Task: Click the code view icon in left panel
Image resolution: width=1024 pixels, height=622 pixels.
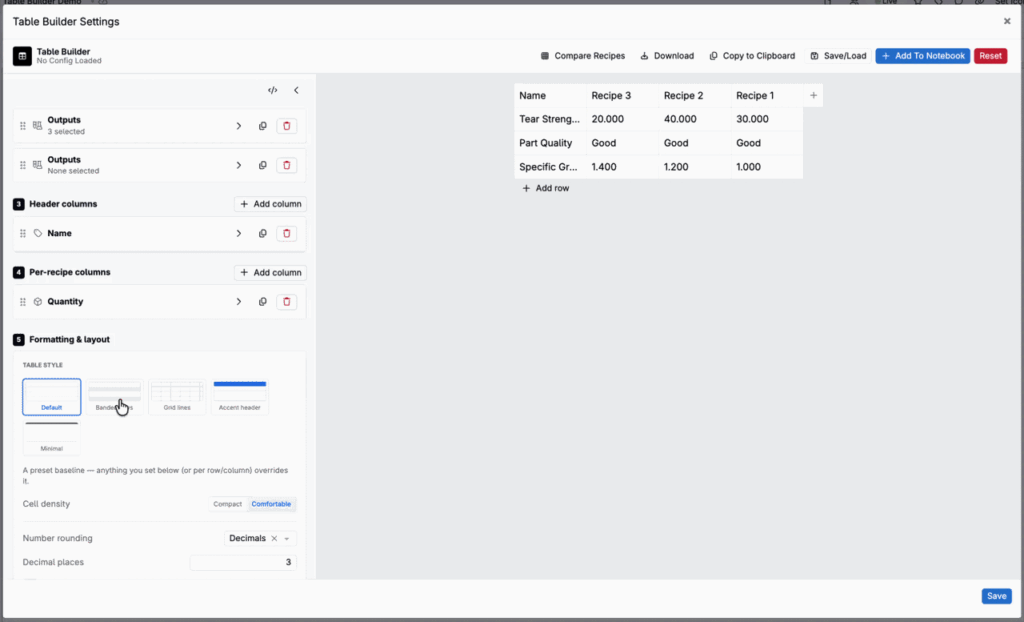Action: [272, 90]
